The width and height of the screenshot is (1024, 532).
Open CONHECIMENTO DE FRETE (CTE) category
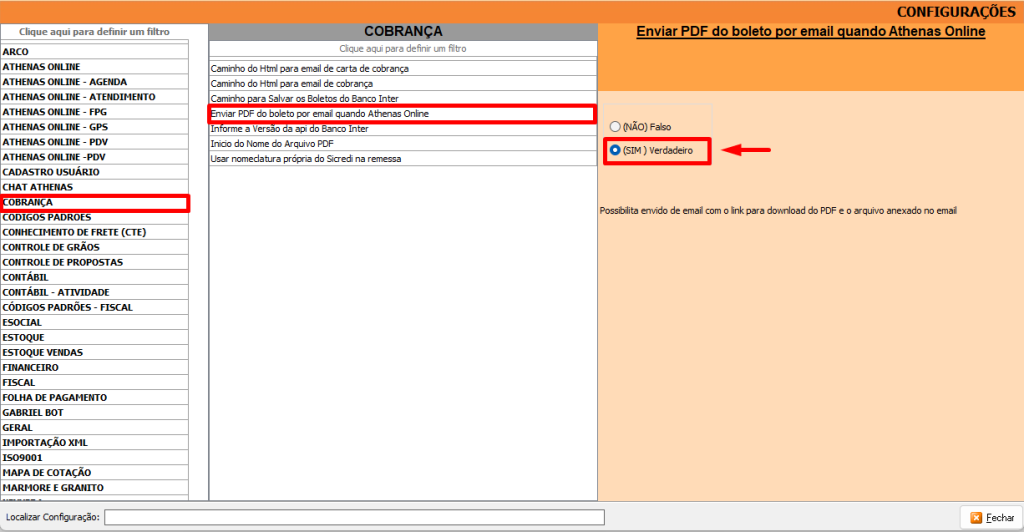point(95,232)
